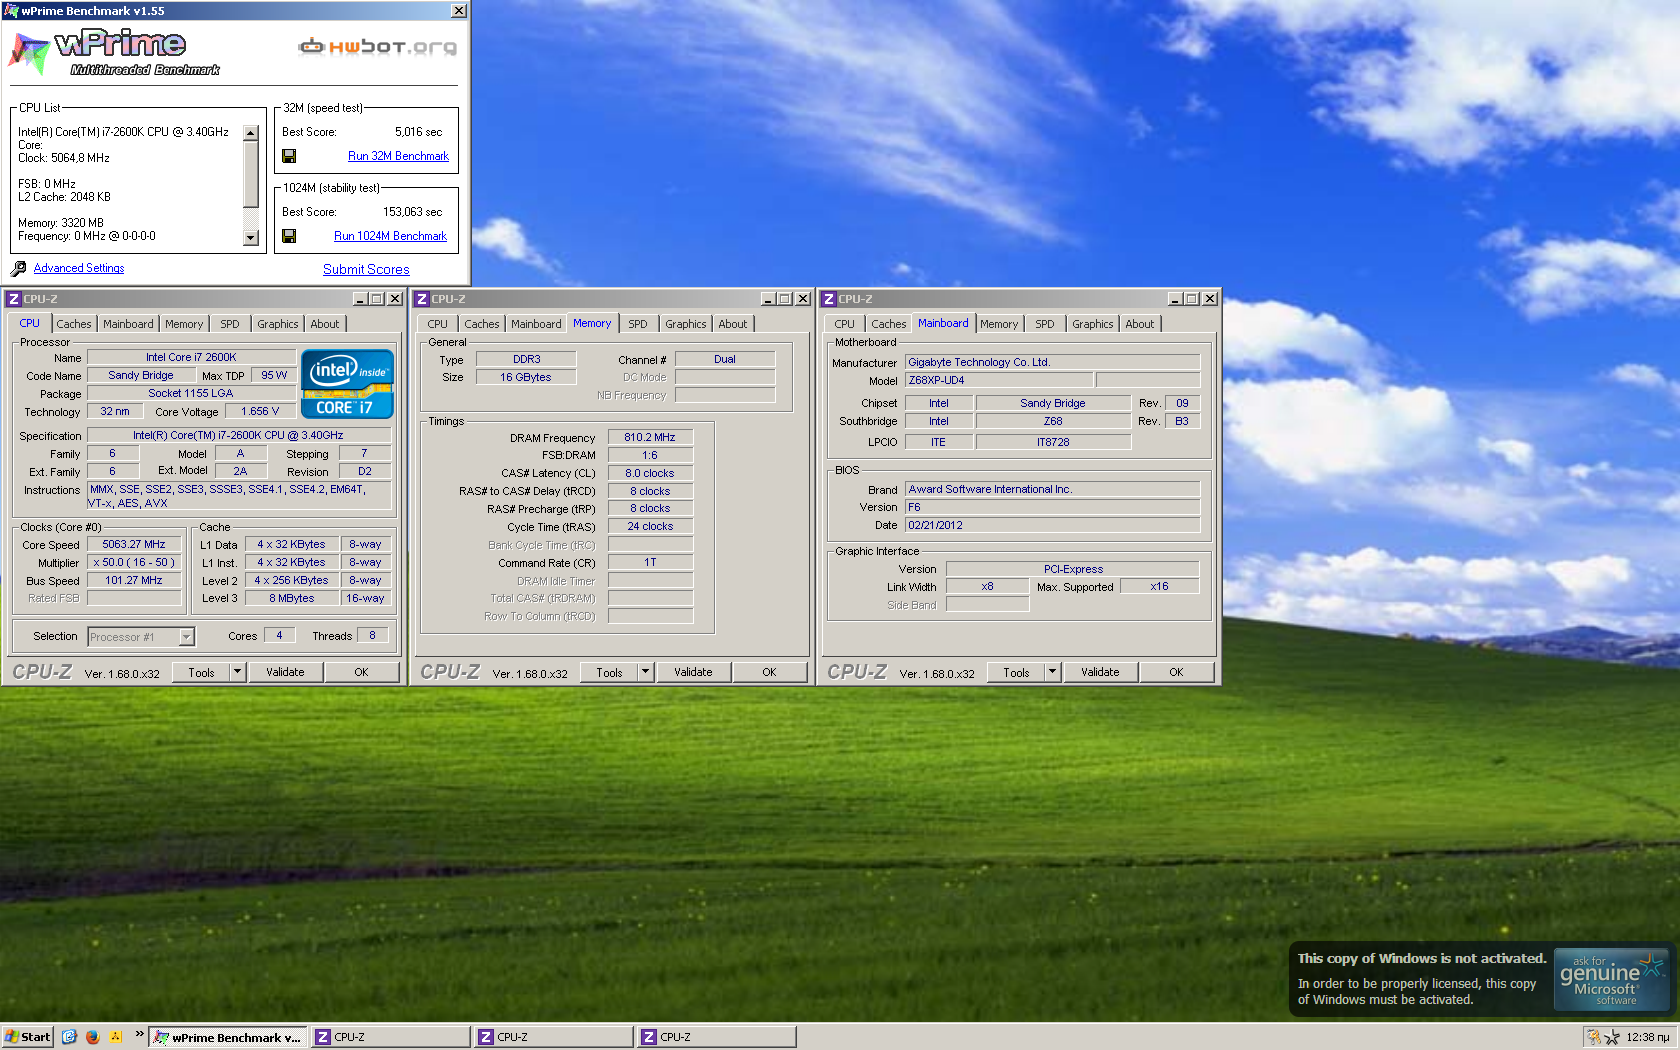The image size is (1680, 1050).
Task: Open SPD tab in CPU-Z CPU window
Action: (230, 324)
